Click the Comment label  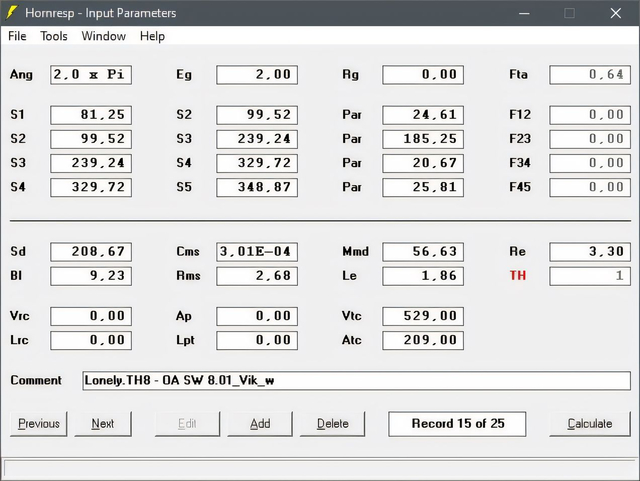pos(36,381)
